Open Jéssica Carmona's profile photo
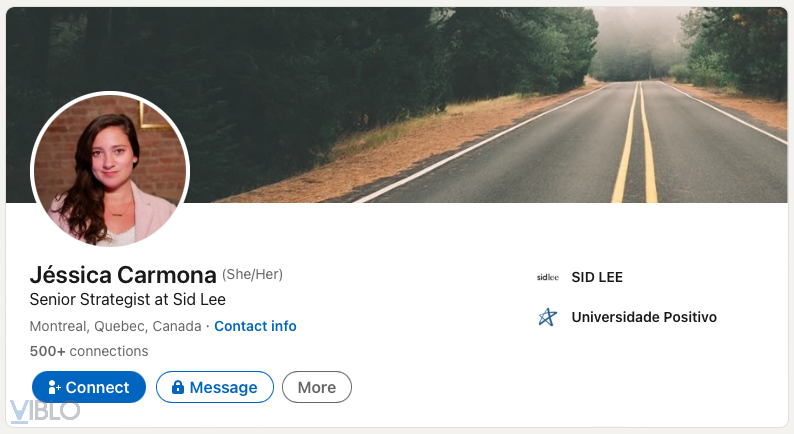Viewport: 794px width, 434px height. coord(110,170)
